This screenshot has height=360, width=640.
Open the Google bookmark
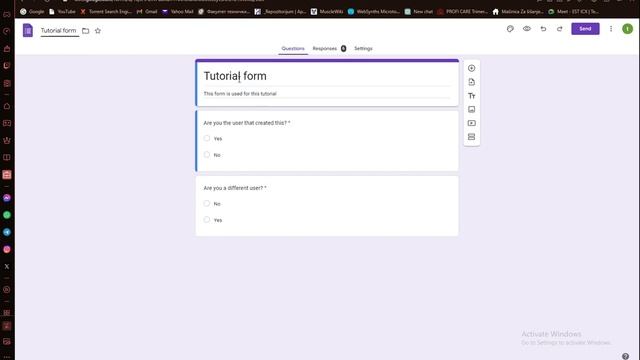[x=32, y=12]
